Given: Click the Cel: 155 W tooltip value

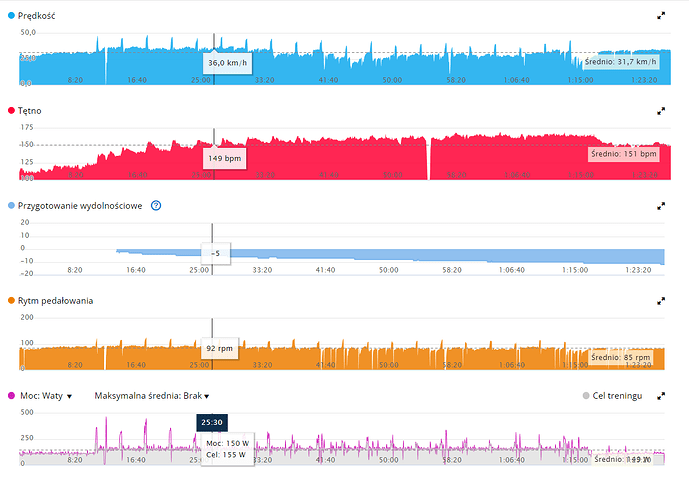Looking at the screenshot, I should 226,455.
